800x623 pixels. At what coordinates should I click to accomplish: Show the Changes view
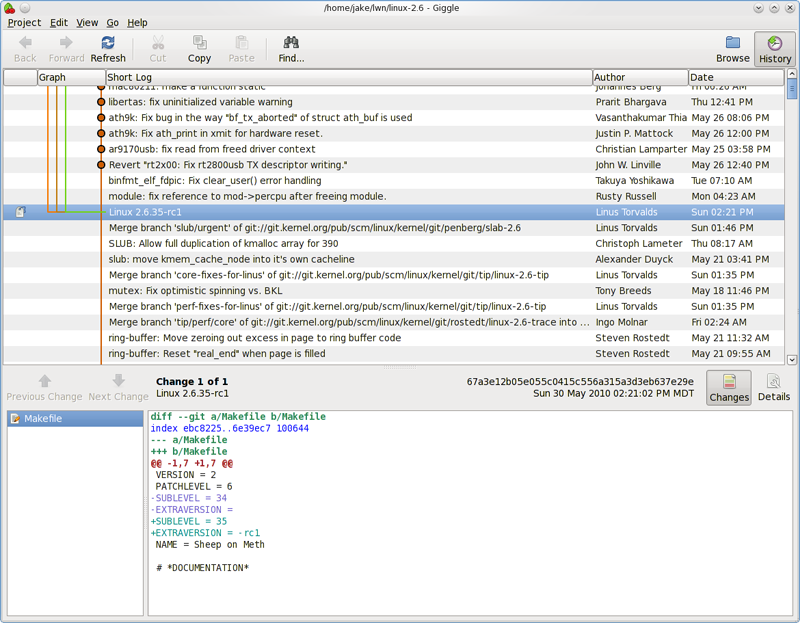pyautogui.click(x=729, y=388)
